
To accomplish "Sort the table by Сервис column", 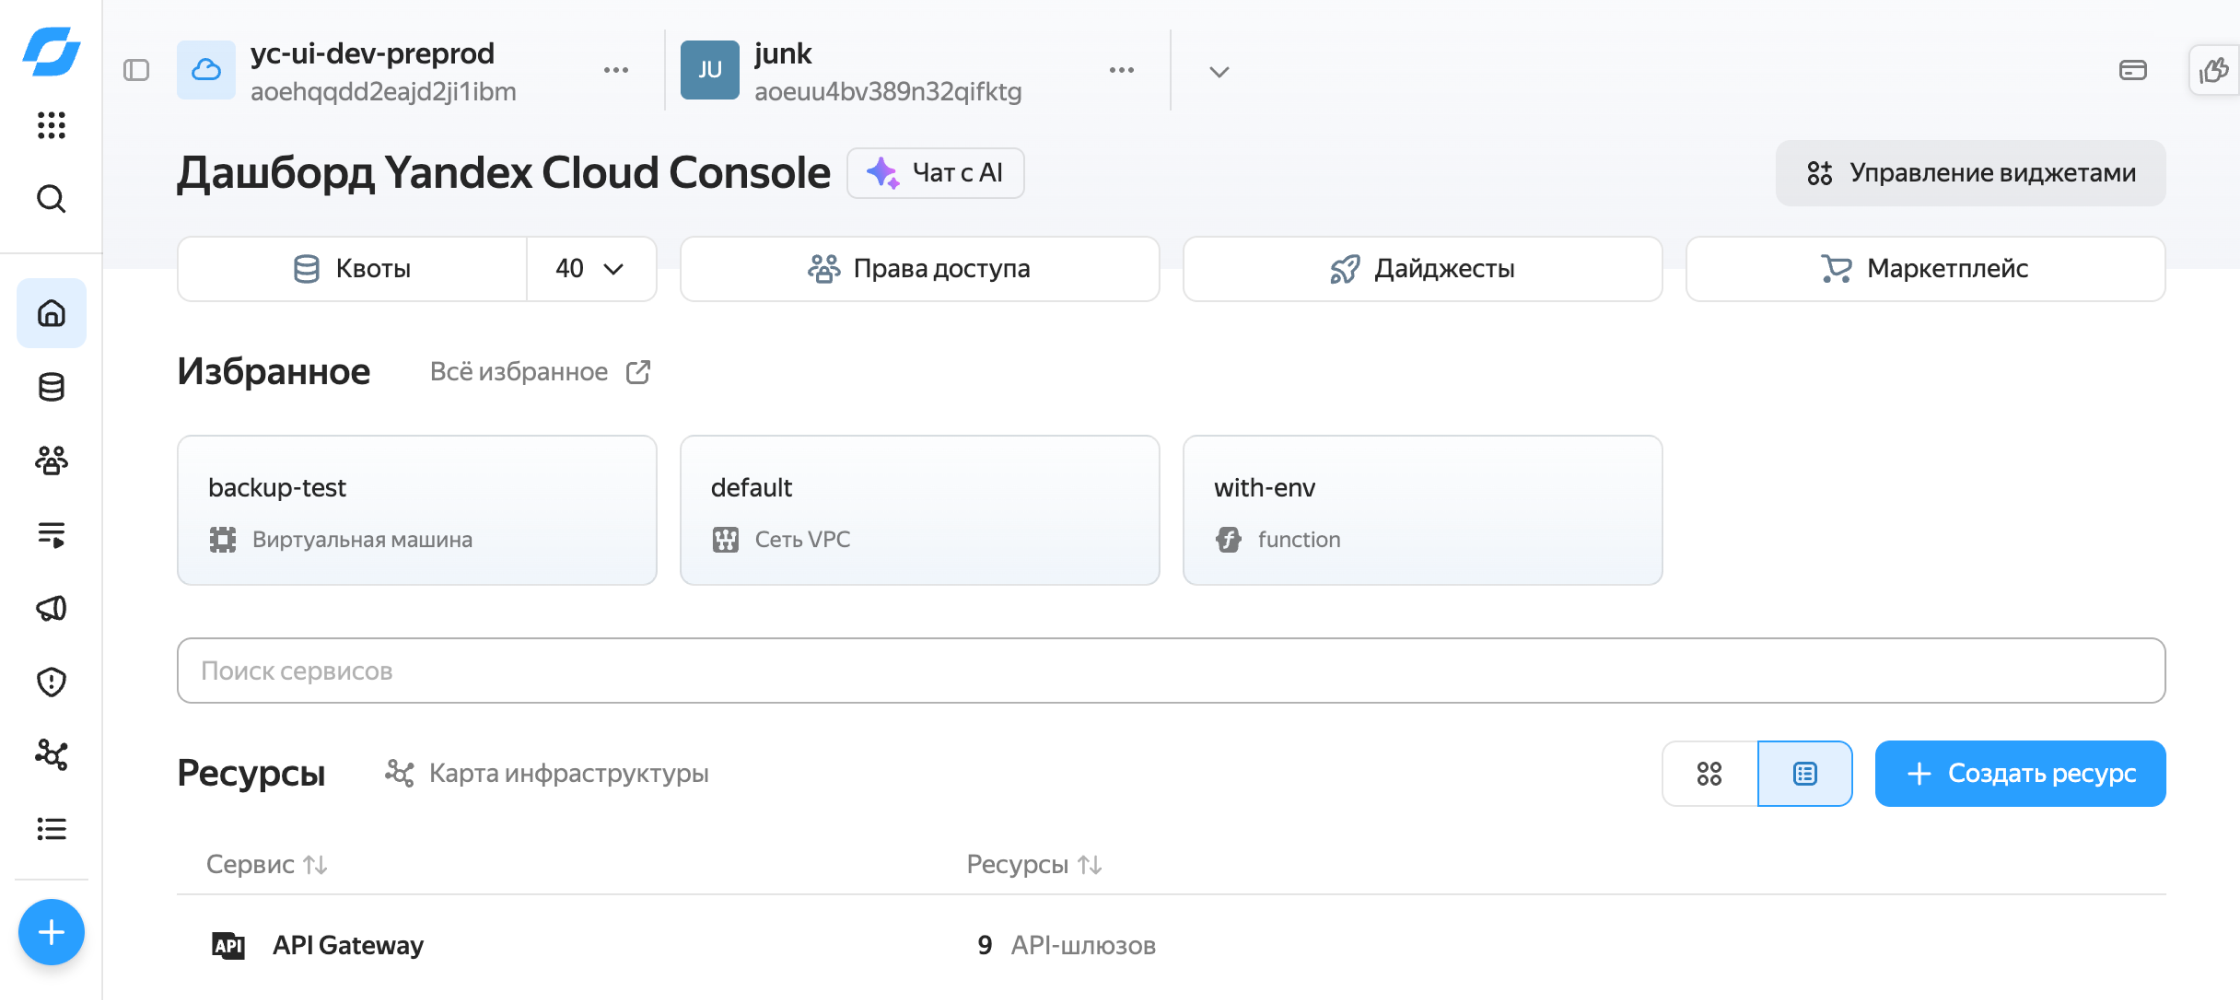I will point(266,864).
